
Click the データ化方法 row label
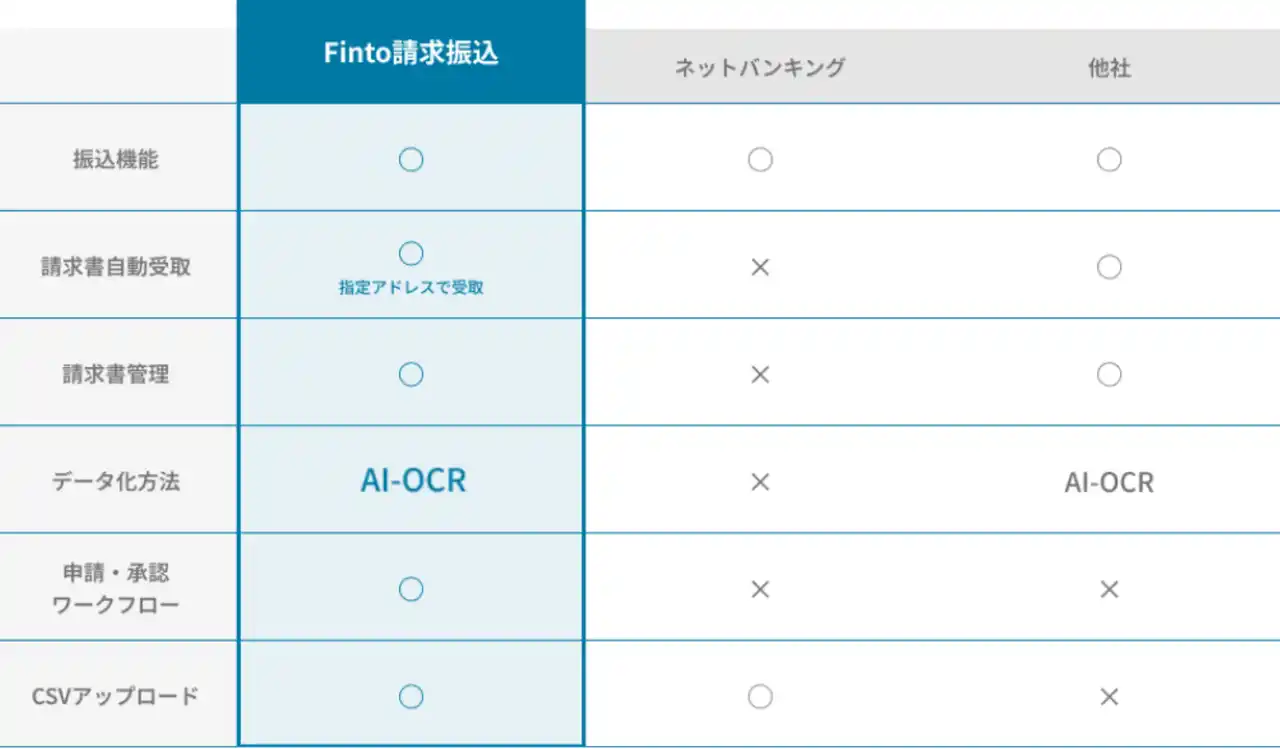[116, 482]
